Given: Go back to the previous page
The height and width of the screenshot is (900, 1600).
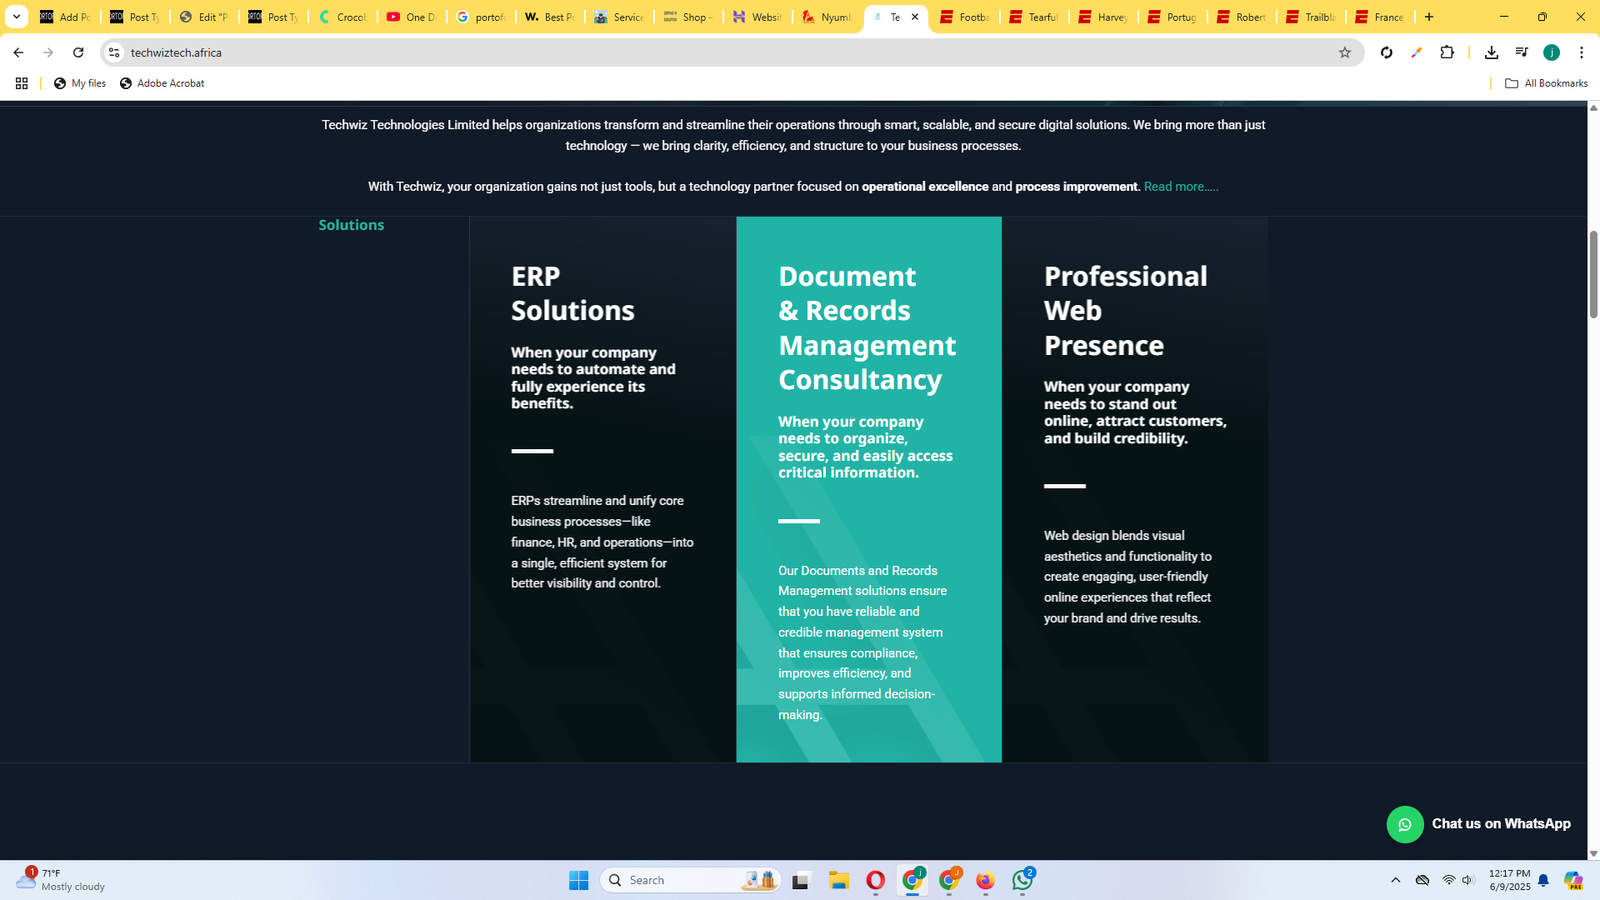Looking at the screenshot, I should [x=18, y=52].
